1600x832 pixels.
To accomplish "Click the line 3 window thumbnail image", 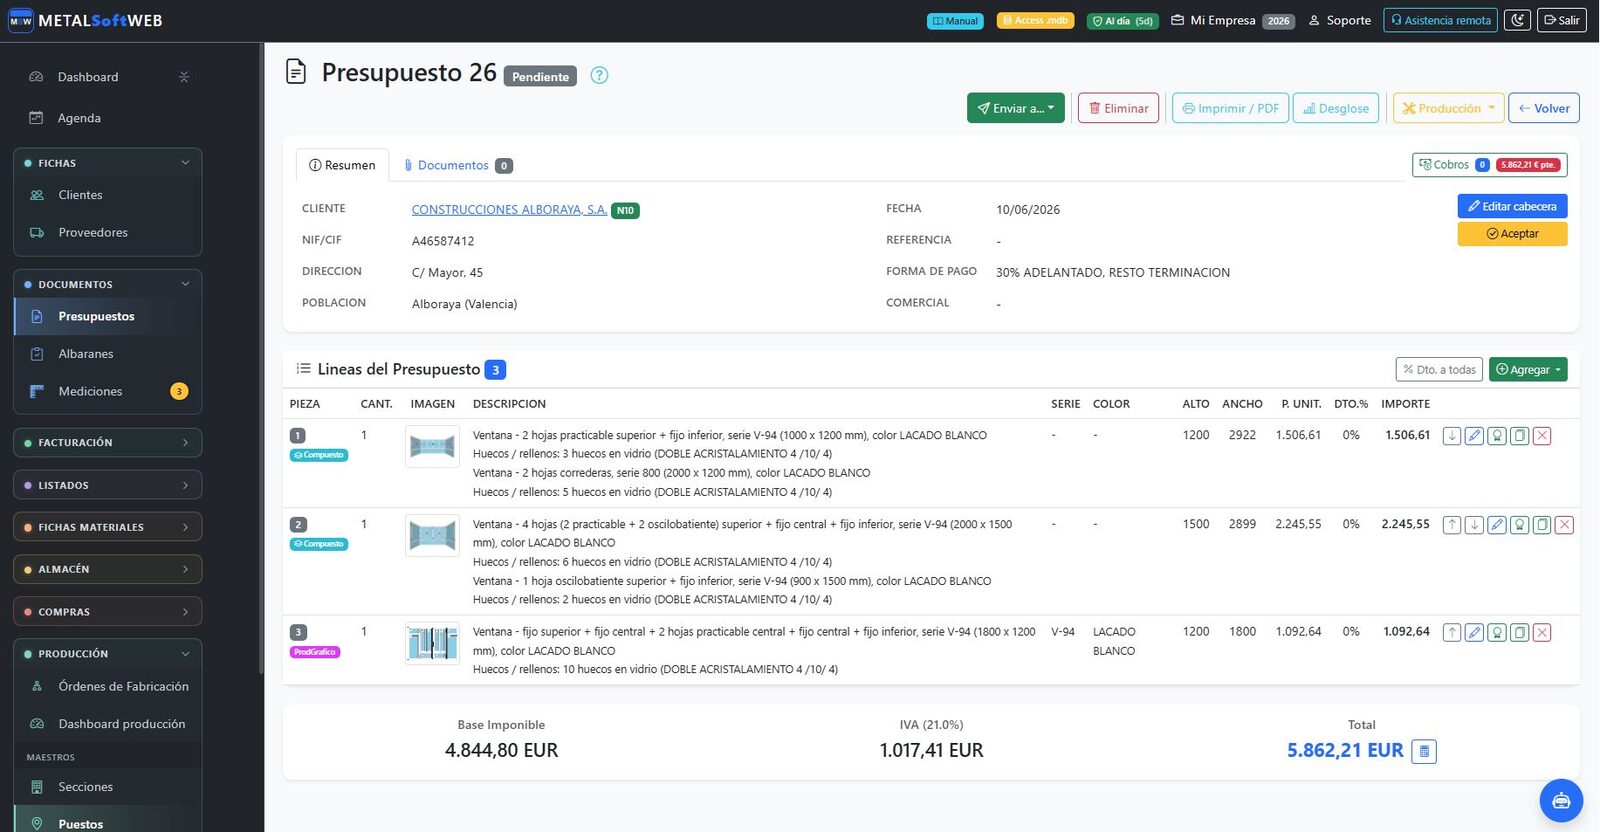I will coord(432,643).
